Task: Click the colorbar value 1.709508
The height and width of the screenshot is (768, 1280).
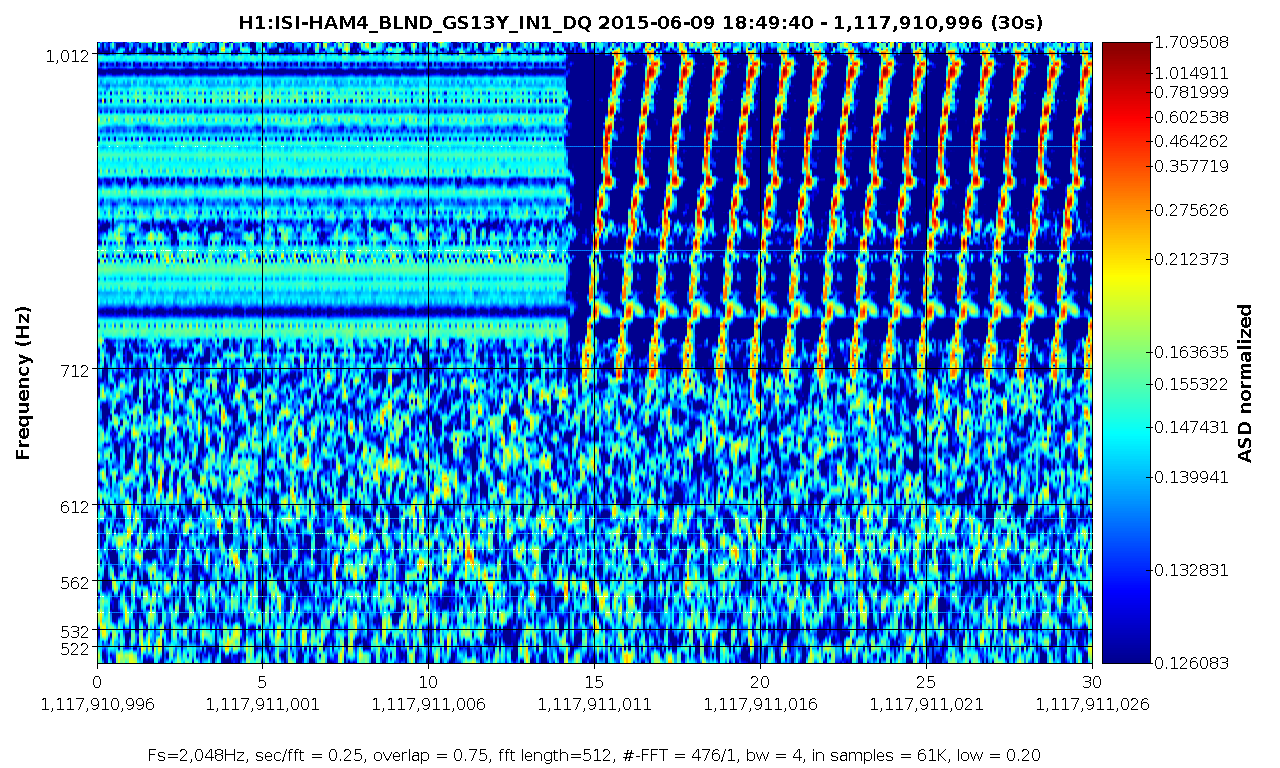Action: tap(1192, 43)
